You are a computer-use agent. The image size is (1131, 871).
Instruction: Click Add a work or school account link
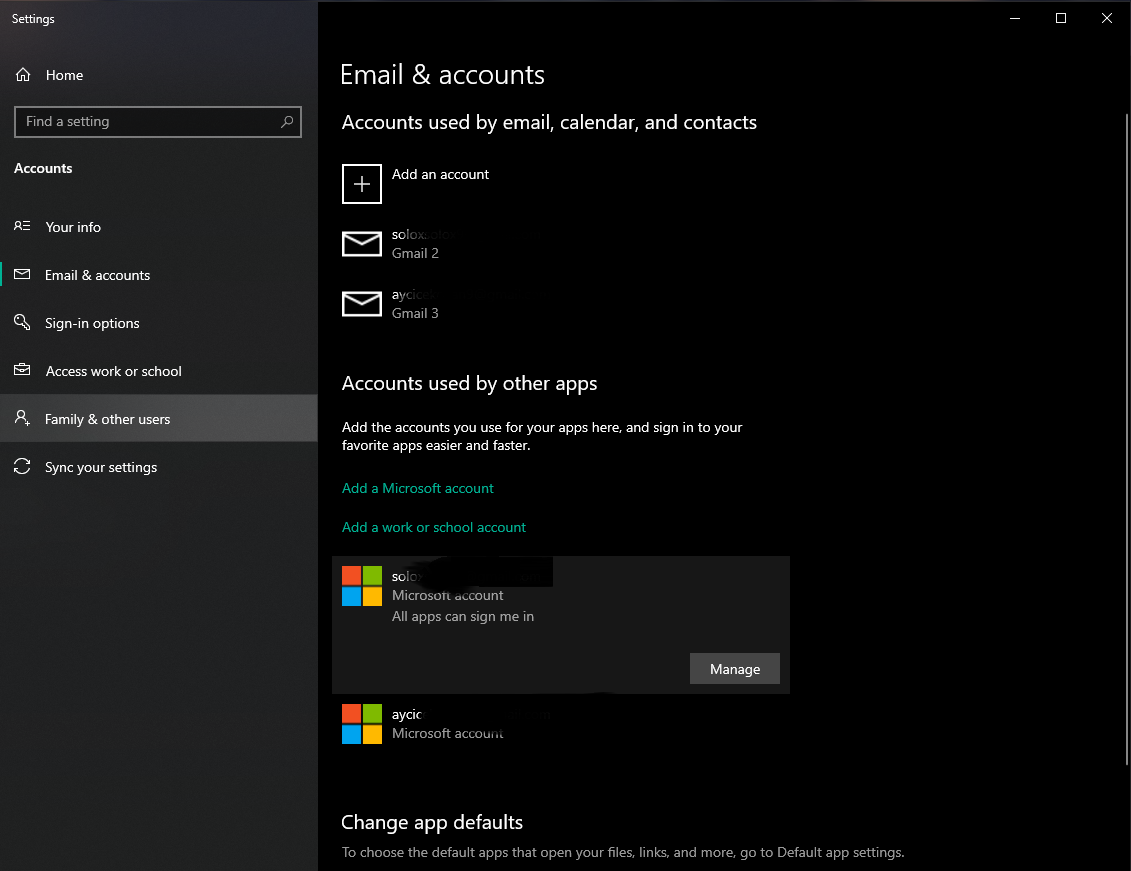(x=434, y=527)
